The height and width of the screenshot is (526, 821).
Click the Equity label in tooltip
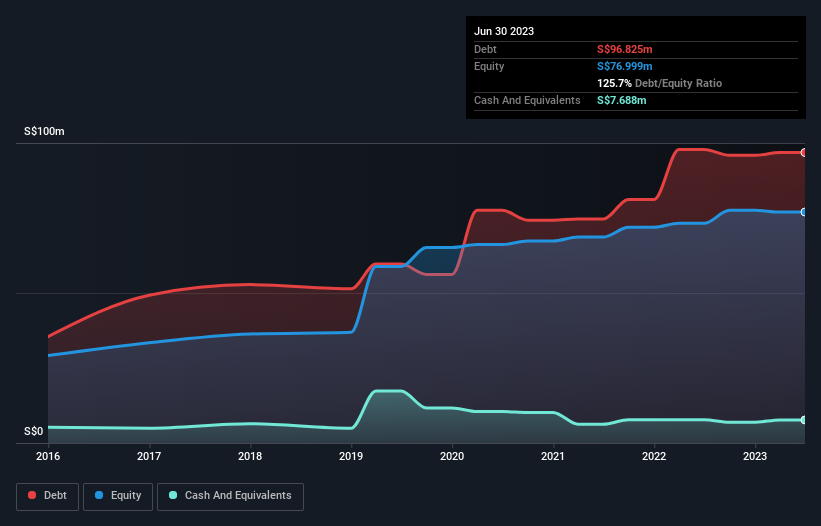(x=489, y=66)
